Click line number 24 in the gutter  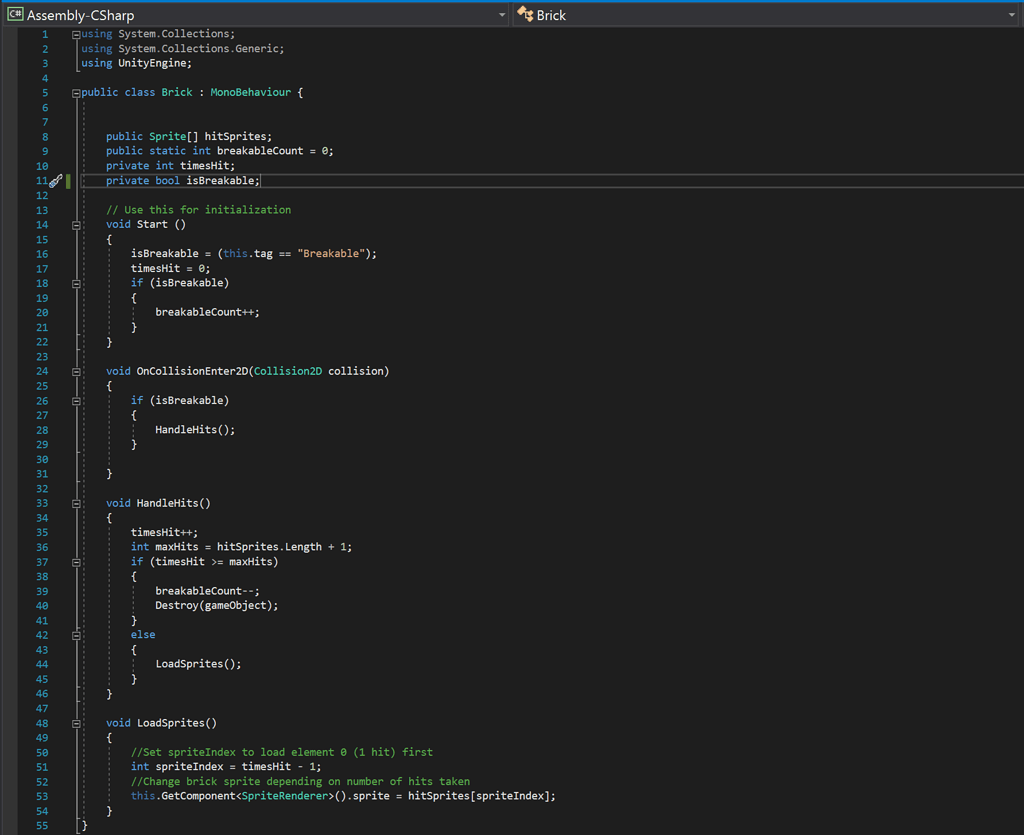(42, 371)
